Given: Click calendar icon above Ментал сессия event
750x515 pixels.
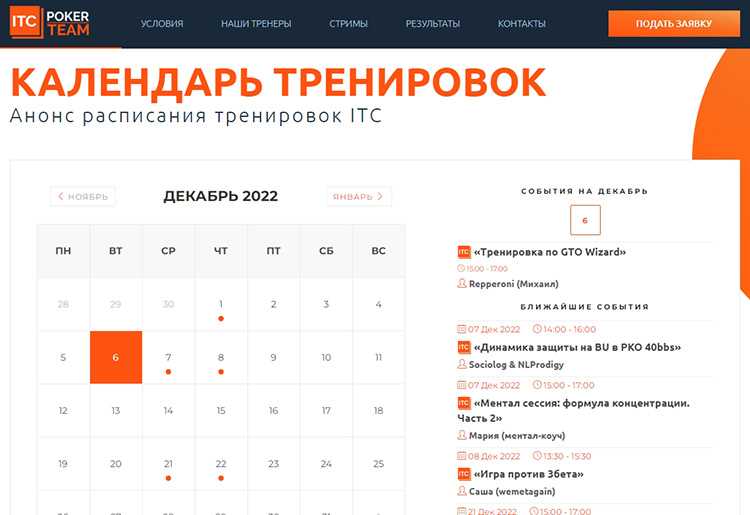Looking at the screenshot, I should [462, 385].
